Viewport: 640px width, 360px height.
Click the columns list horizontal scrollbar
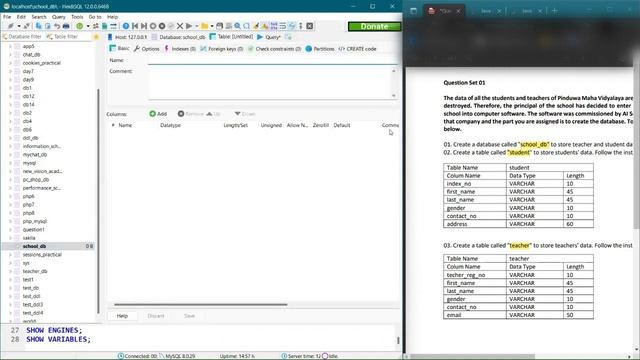(x=201, y=304)
